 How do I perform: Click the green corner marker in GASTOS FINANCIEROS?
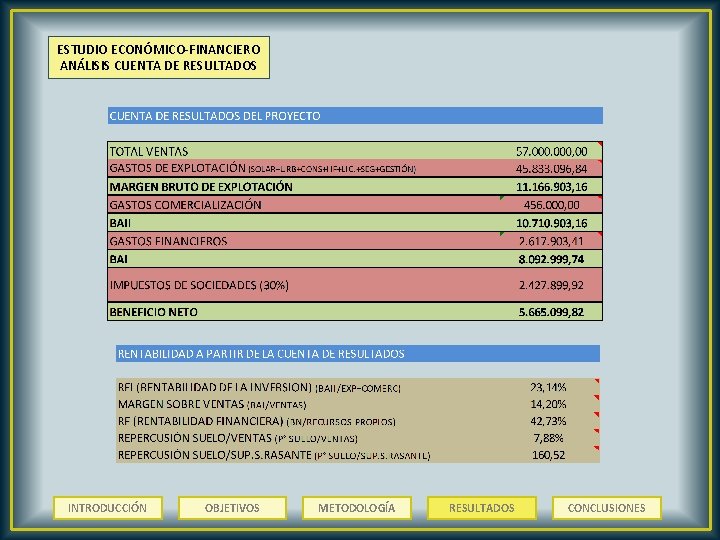[502, 234]
